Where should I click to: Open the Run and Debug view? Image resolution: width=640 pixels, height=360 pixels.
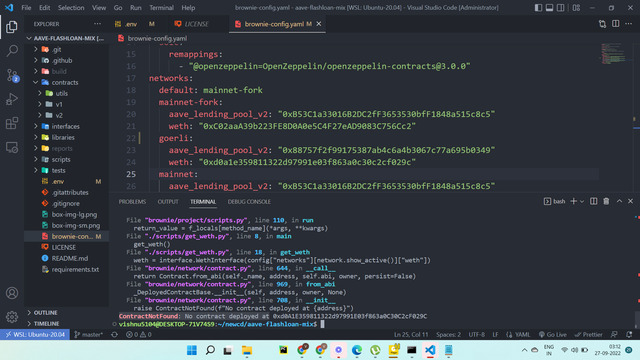click(x=12, y=99)
